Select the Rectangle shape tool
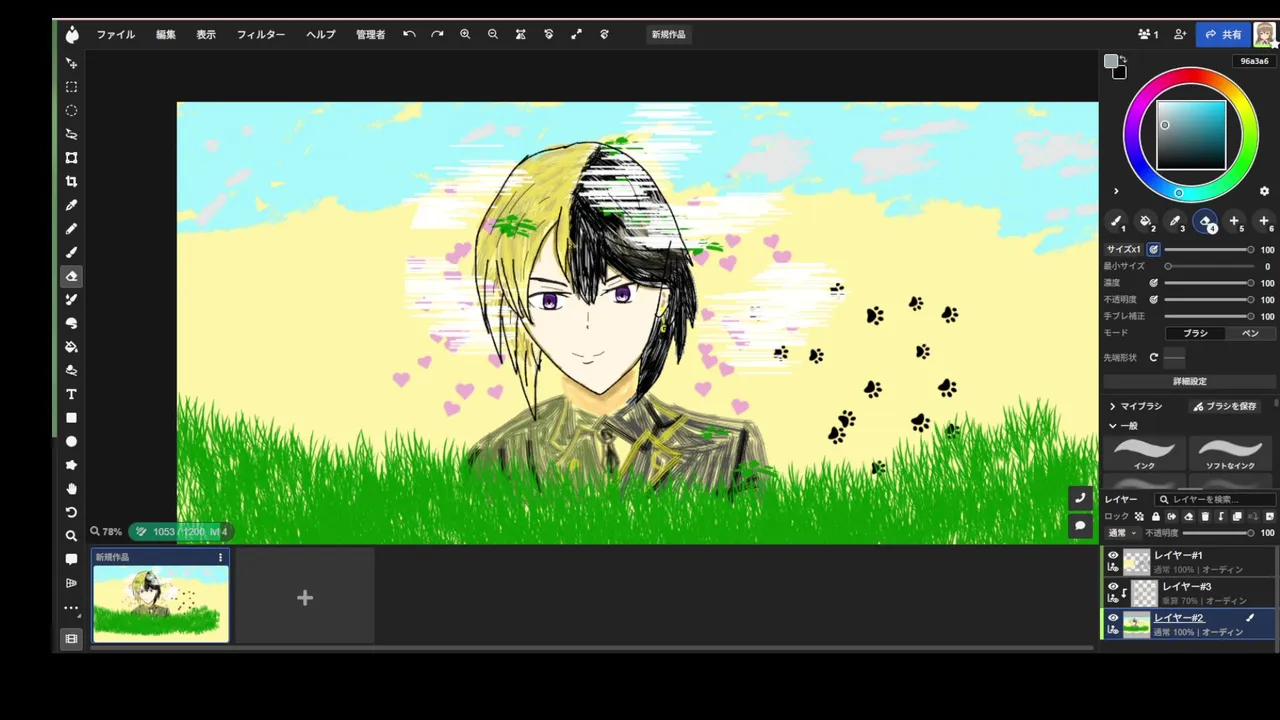1280x720 pixels. pos(71,418)
